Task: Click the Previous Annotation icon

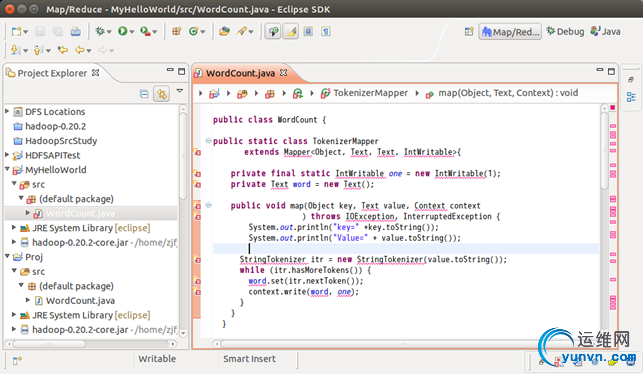Action: click(38, 50)
